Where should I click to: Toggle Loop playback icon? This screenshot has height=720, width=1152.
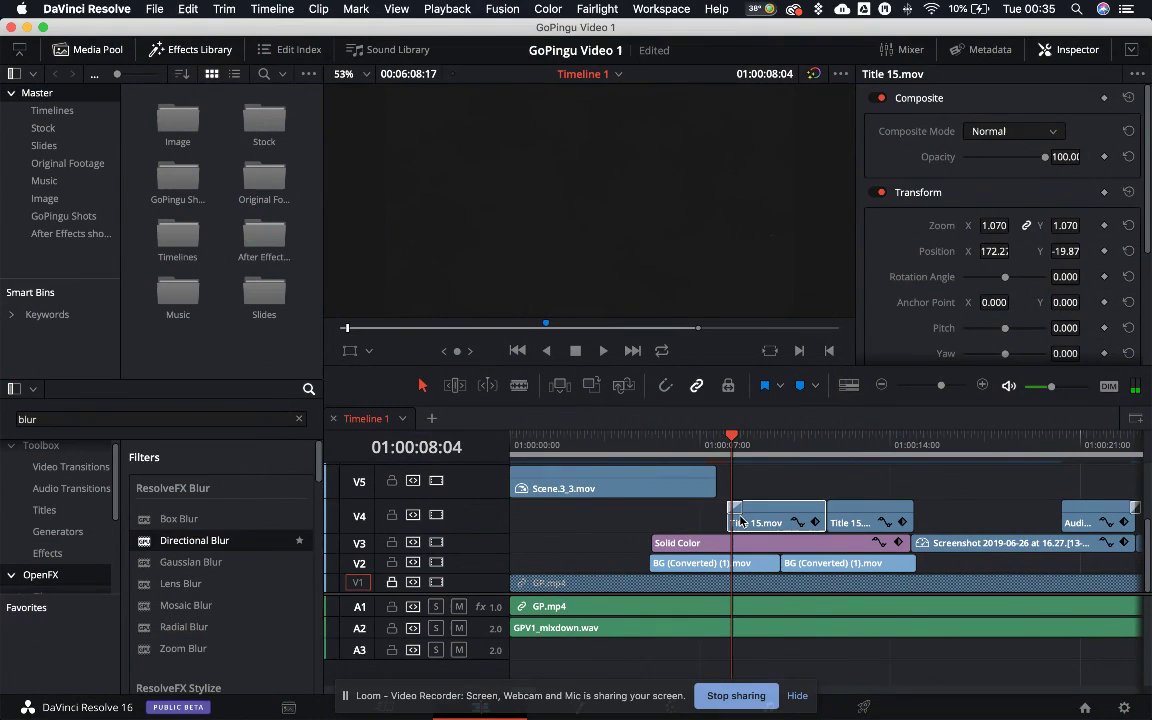click(661, 351)
